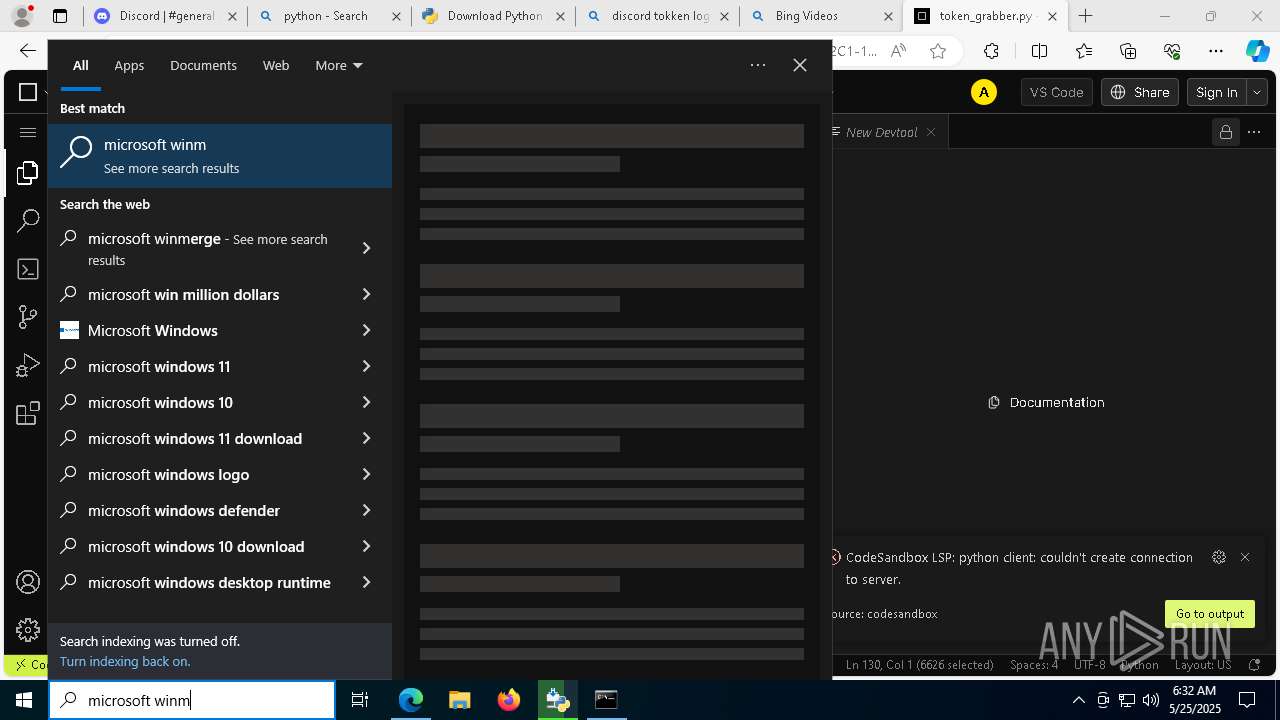
Task: Open the notification settings gear icon
Action: [x=1218, y=557]
